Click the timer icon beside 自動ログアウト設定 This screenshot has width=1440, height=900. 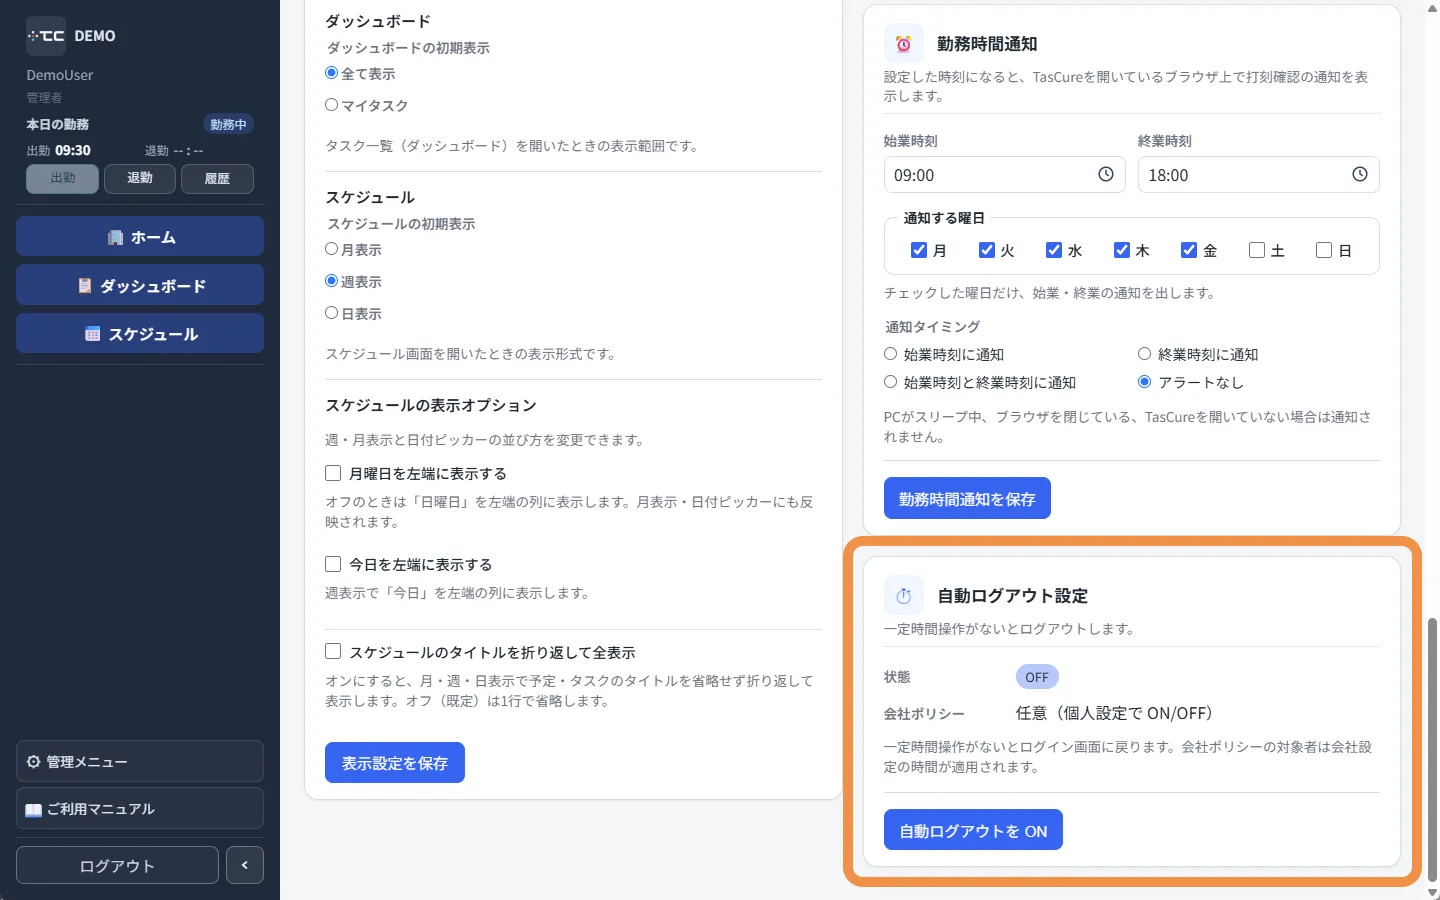pyautogui.click(x=904, y=596)
